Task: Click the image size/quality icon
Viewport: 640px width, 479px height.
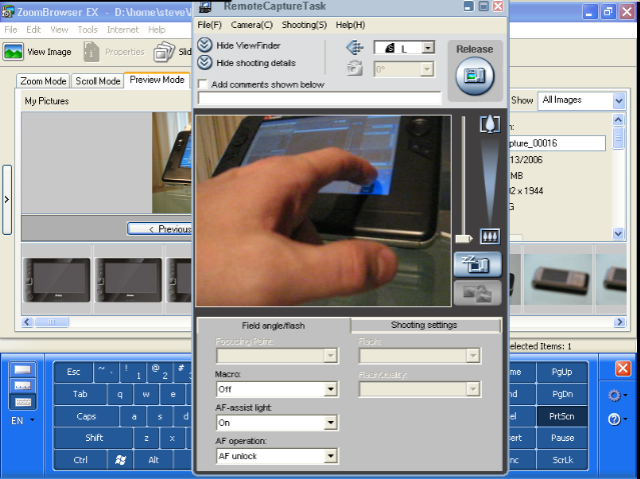Action: pos(354,47)
